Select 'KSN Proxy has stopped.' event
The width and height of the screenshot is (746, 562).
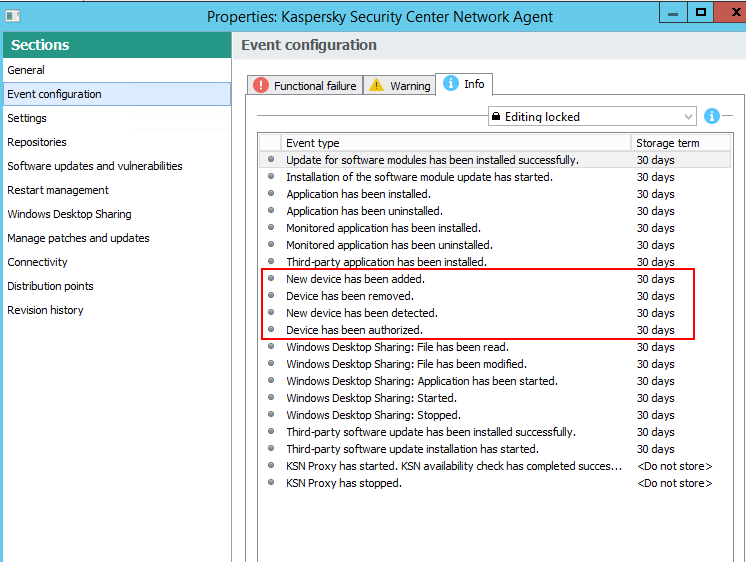[495, 483]
